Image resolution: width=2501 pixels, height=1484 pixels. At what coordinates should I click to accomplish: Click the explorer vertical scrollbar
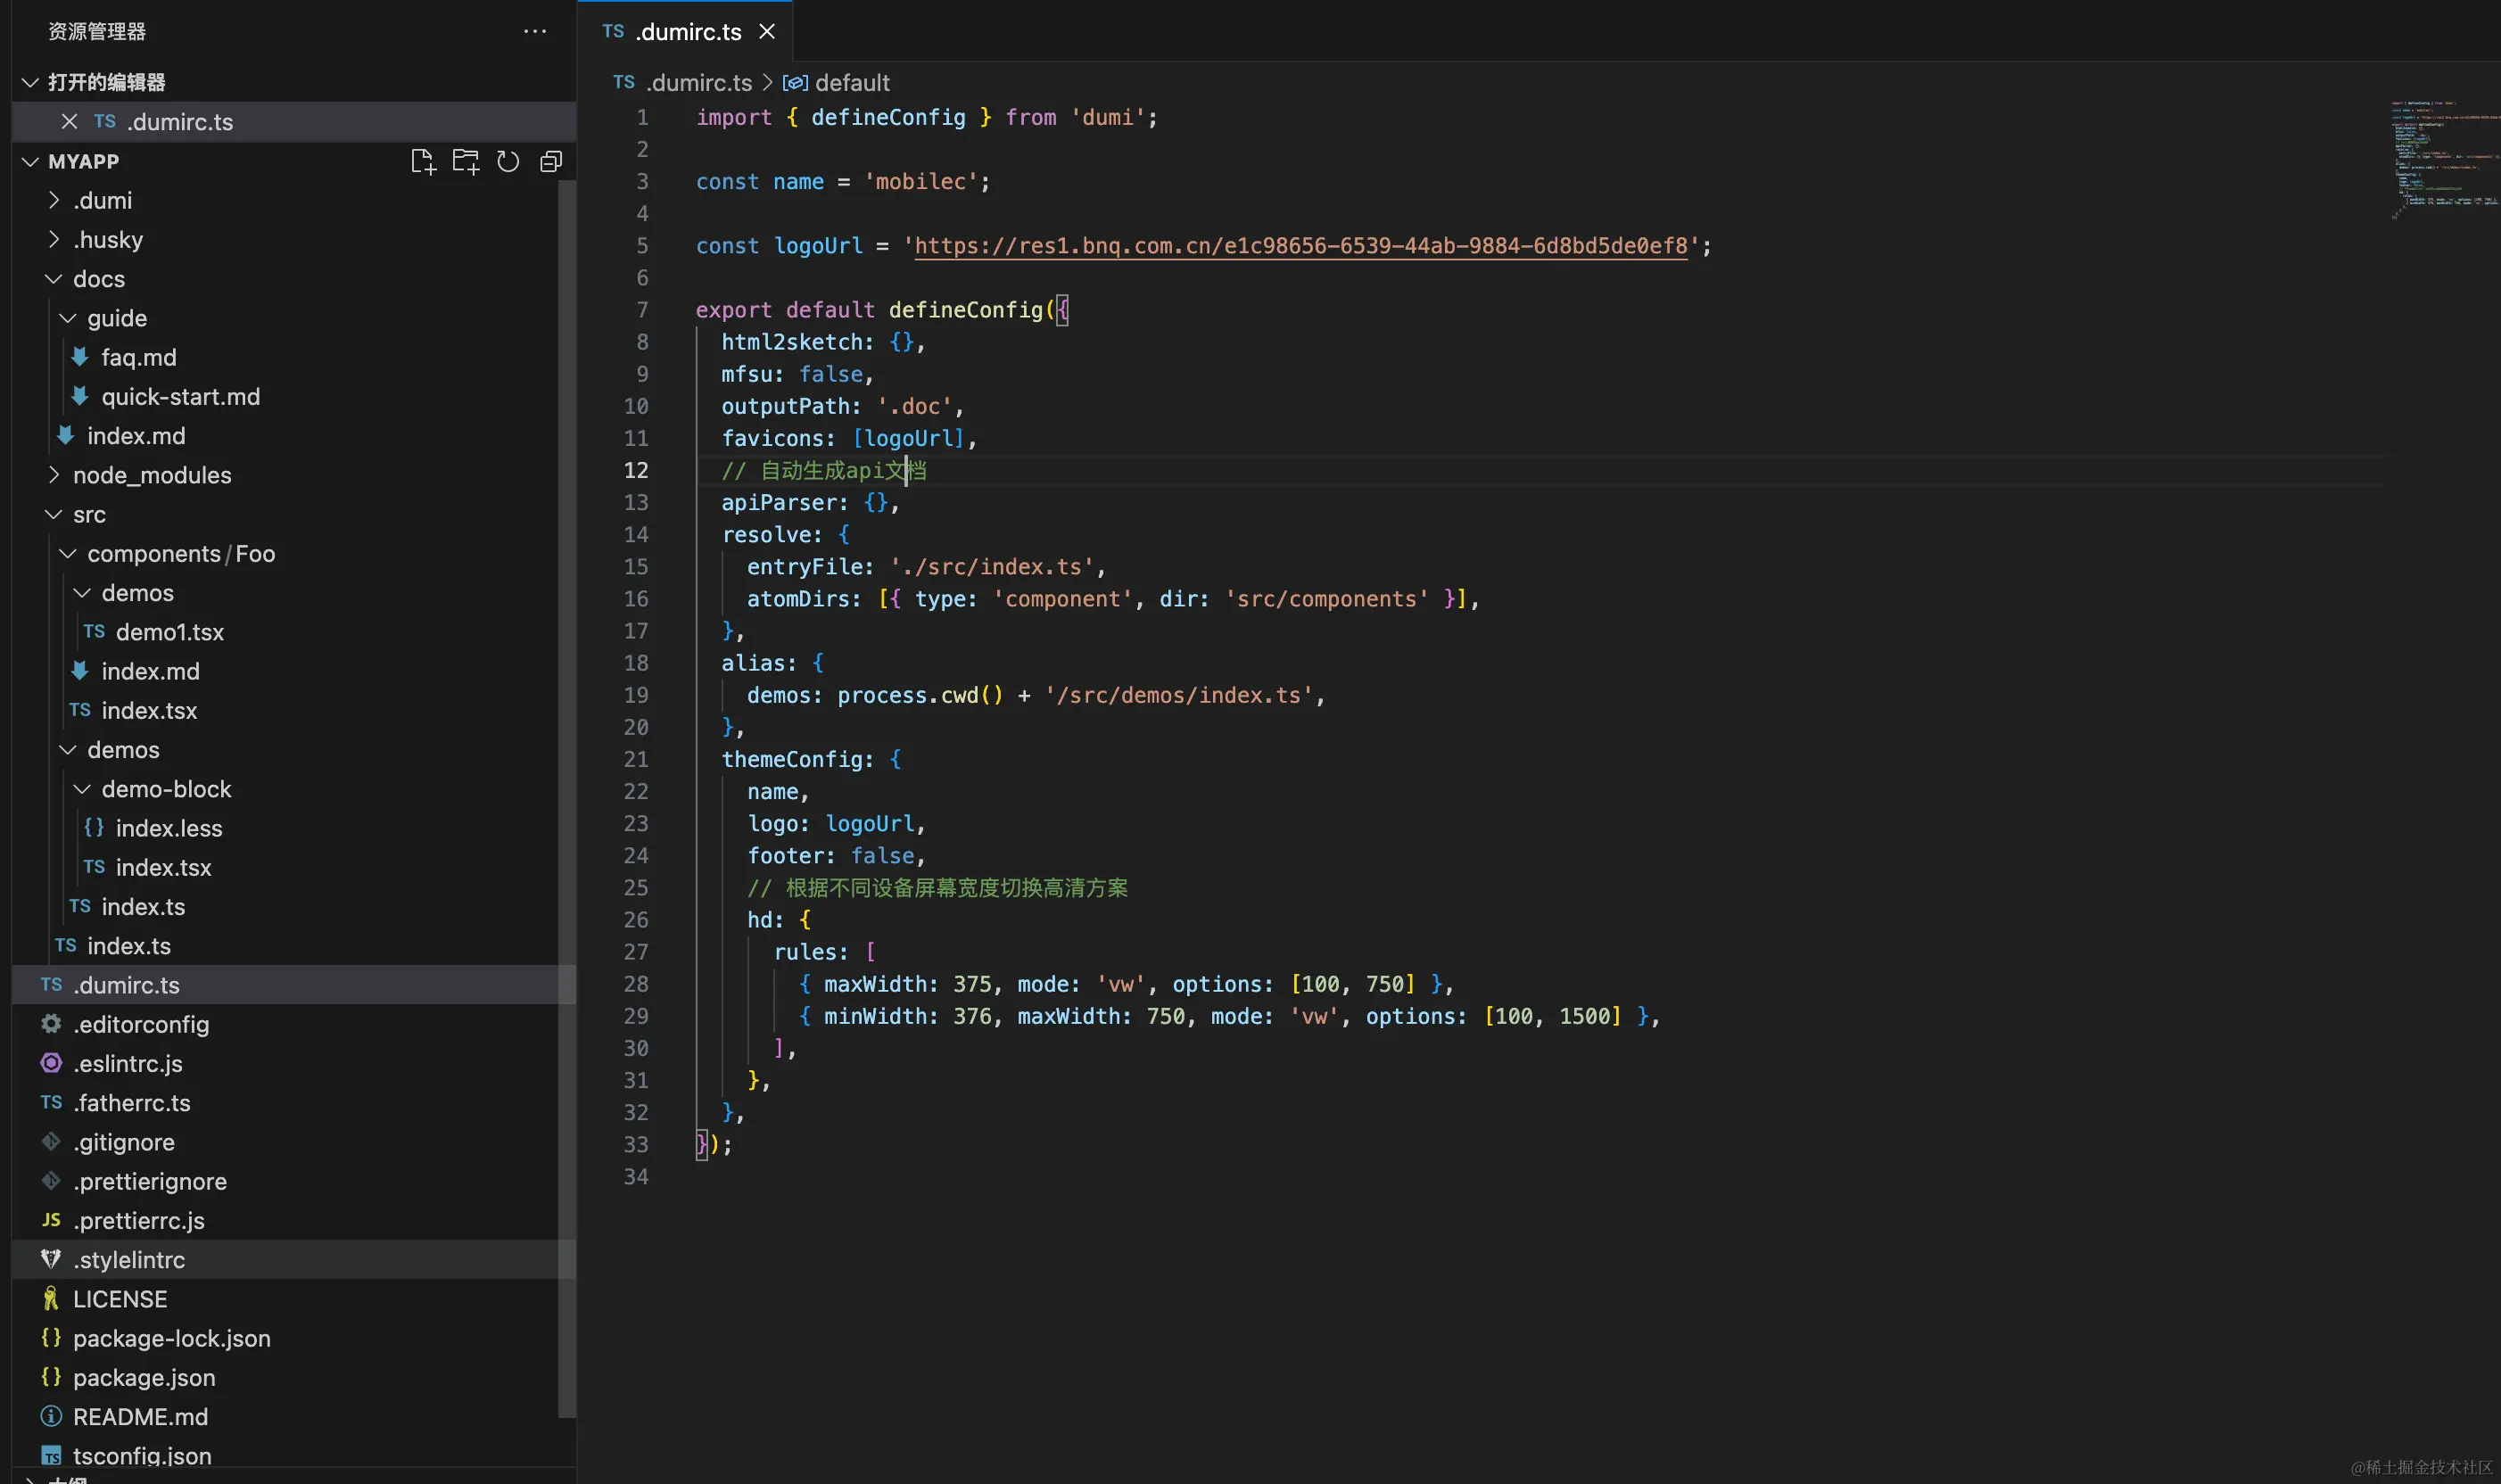(566, 800)
